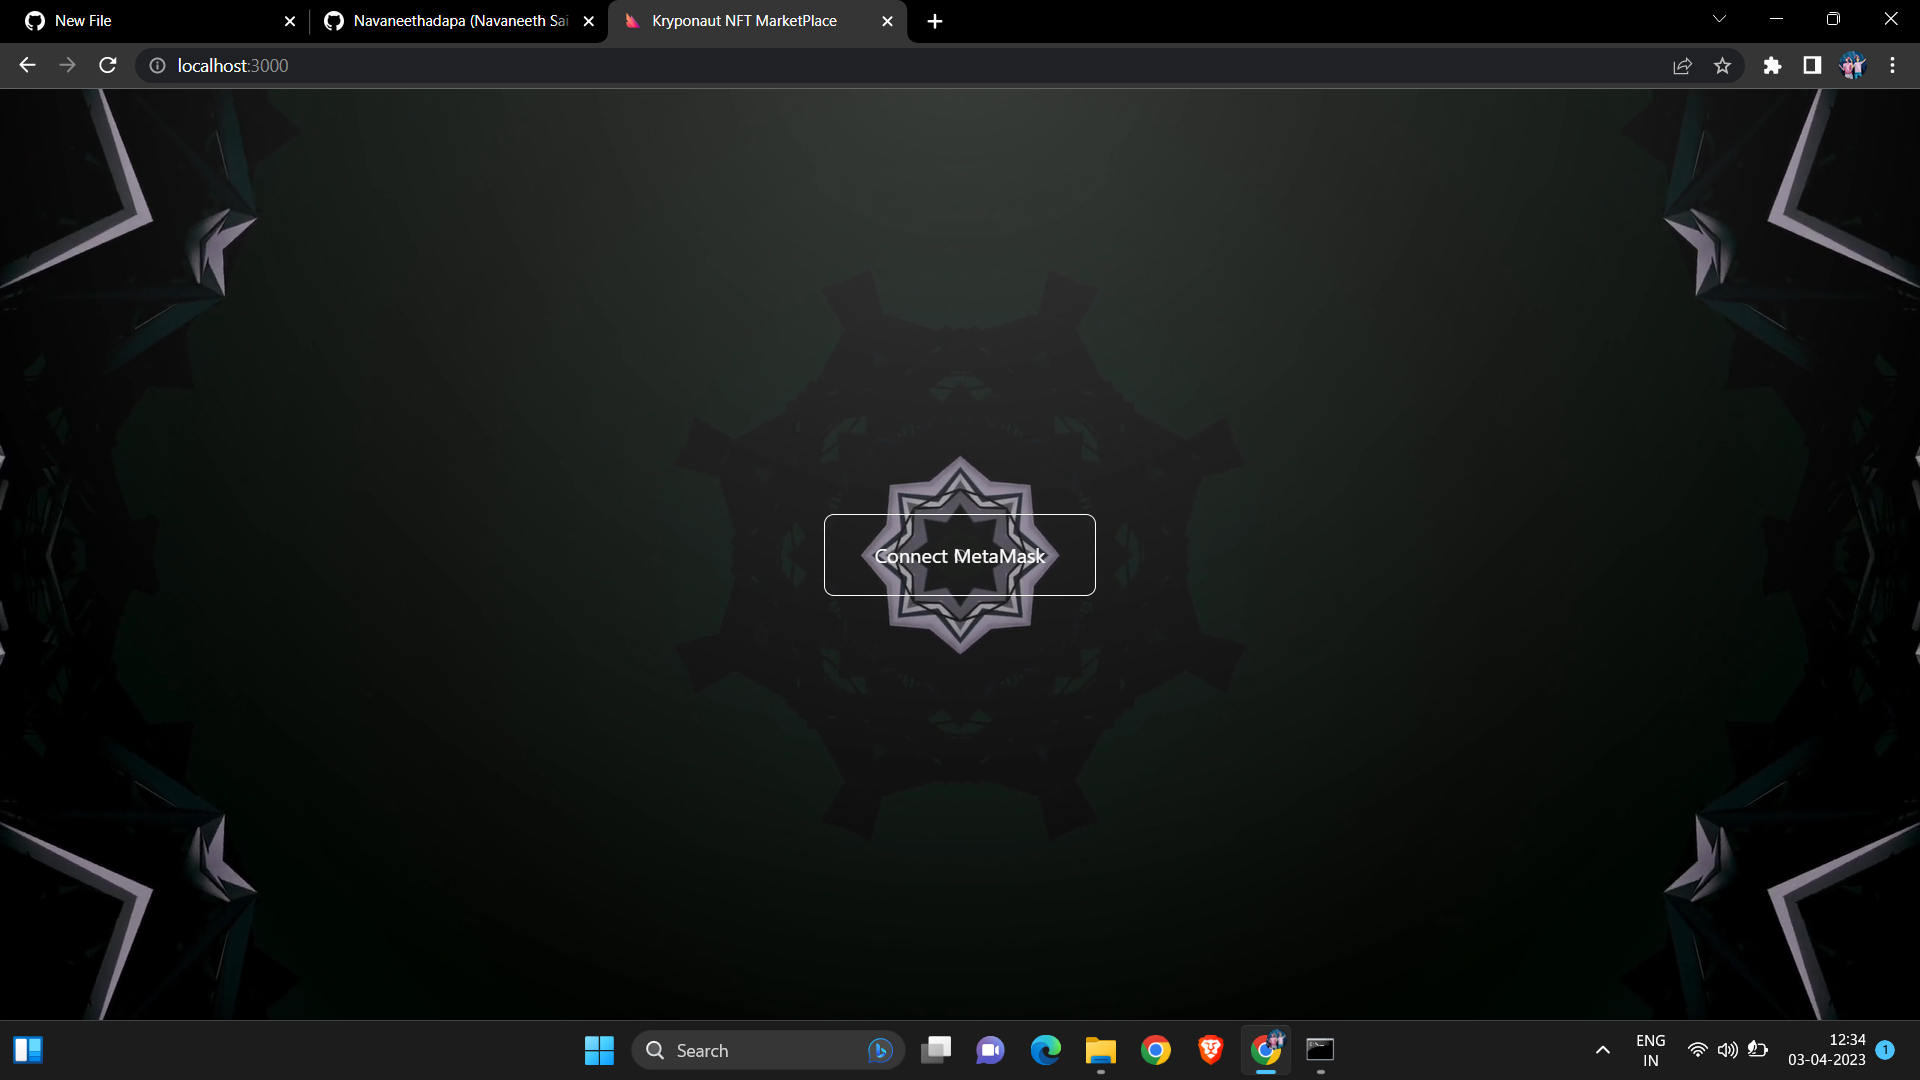Open the Start menu

pos(598,1050)
